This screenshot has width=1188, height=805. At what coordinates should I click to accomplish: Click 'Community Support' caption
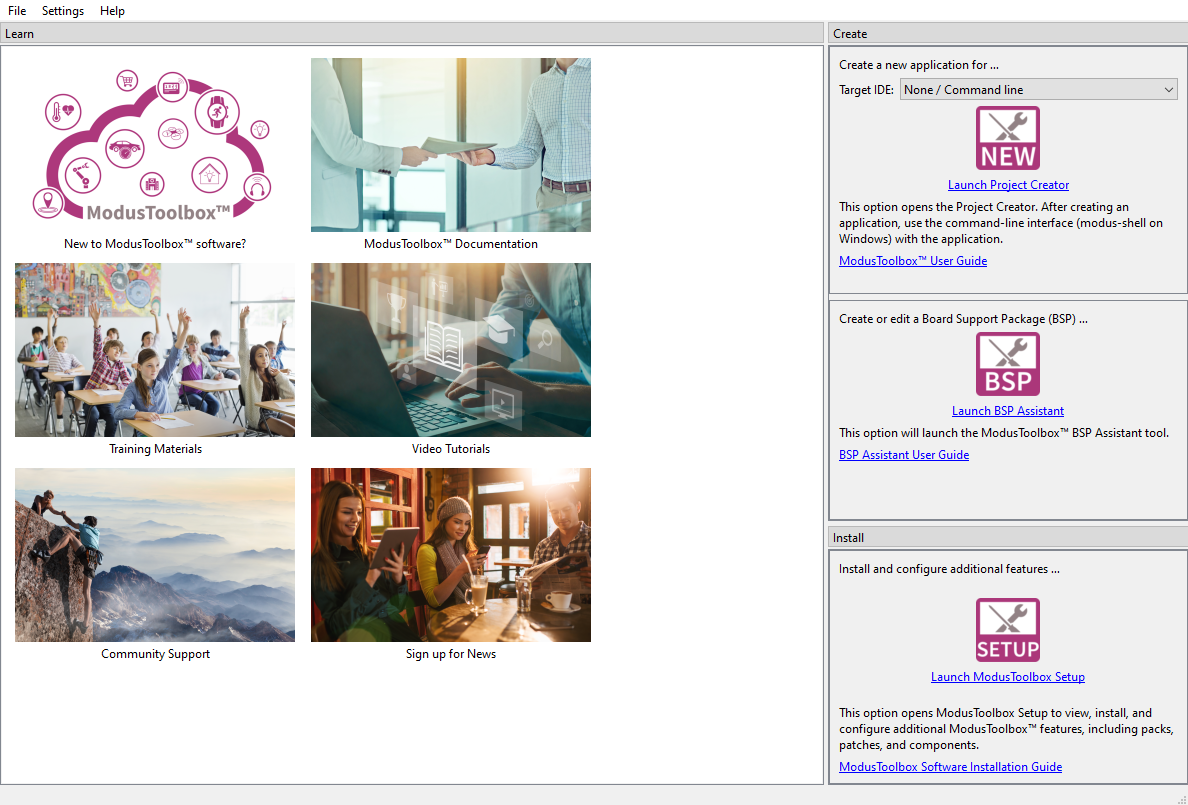155,654
